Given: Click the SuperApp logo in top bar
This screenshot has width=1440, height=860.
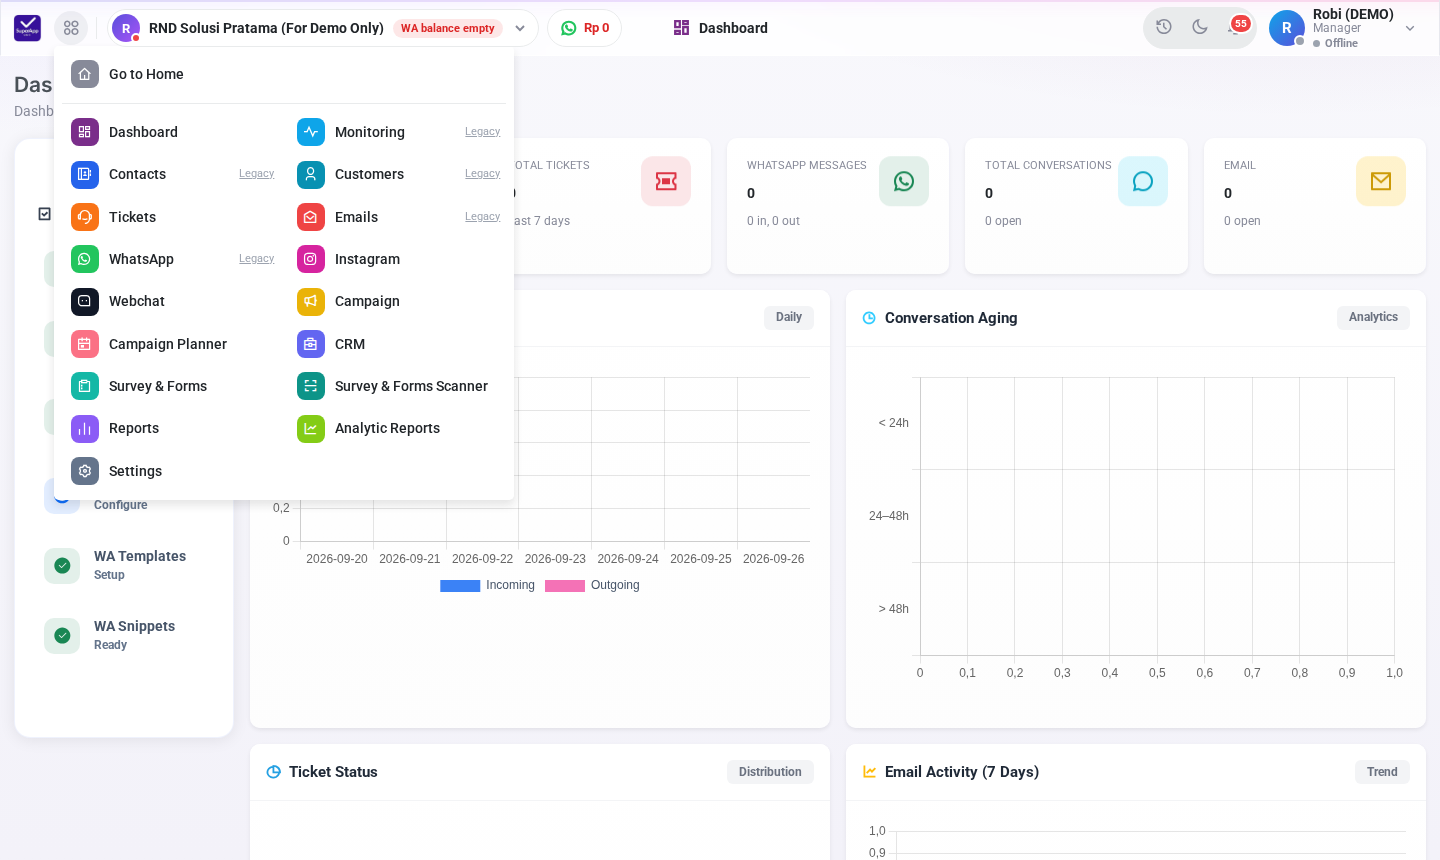Looking at the screenshot, I should tap(27, 28).
